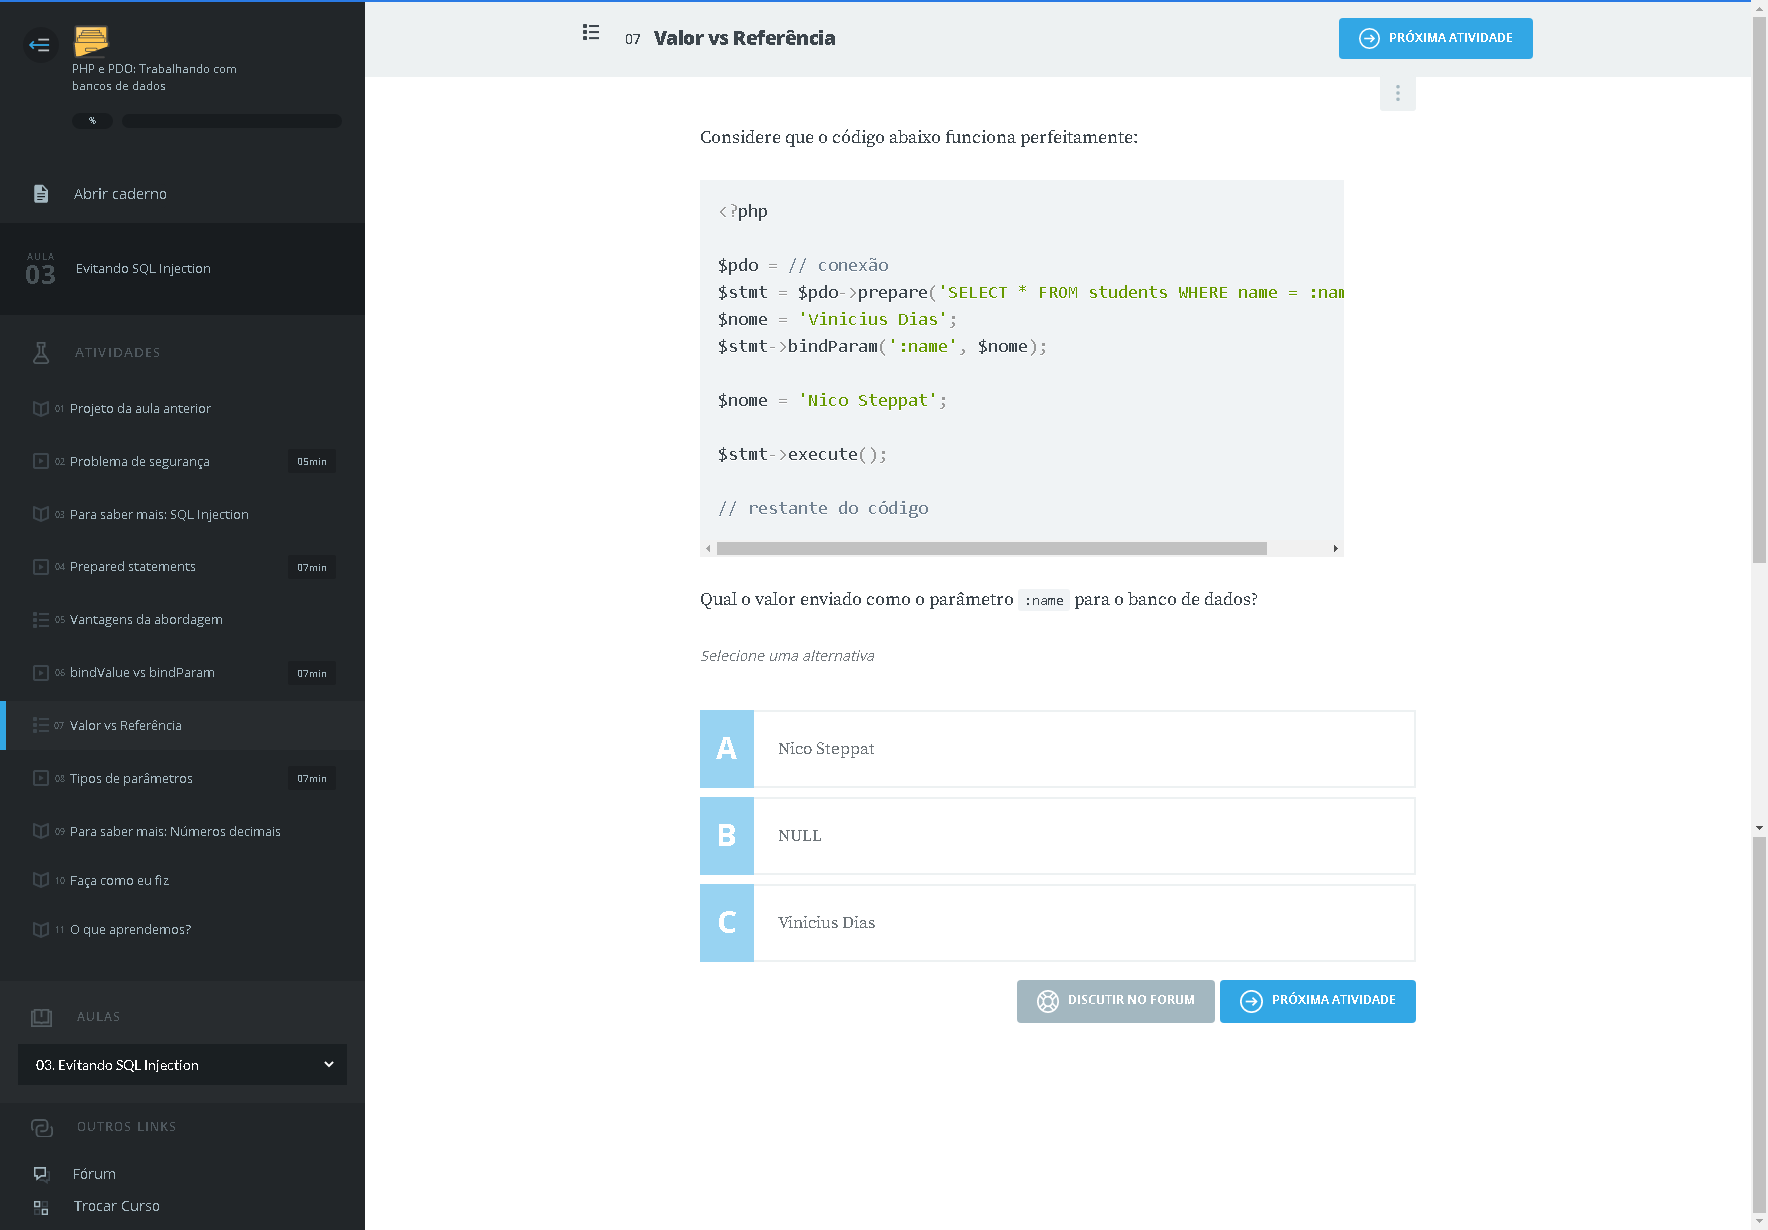Screen dimensions: 1768x1230
Task: Click the course progress bar
Action: 231,121
